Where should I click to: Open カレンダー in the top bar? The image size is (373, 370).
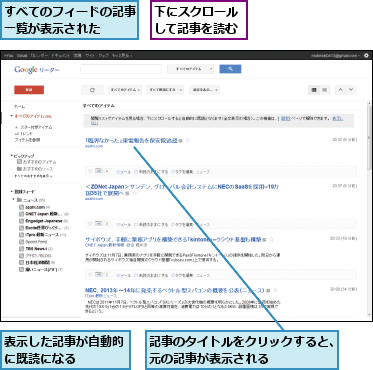39,55
